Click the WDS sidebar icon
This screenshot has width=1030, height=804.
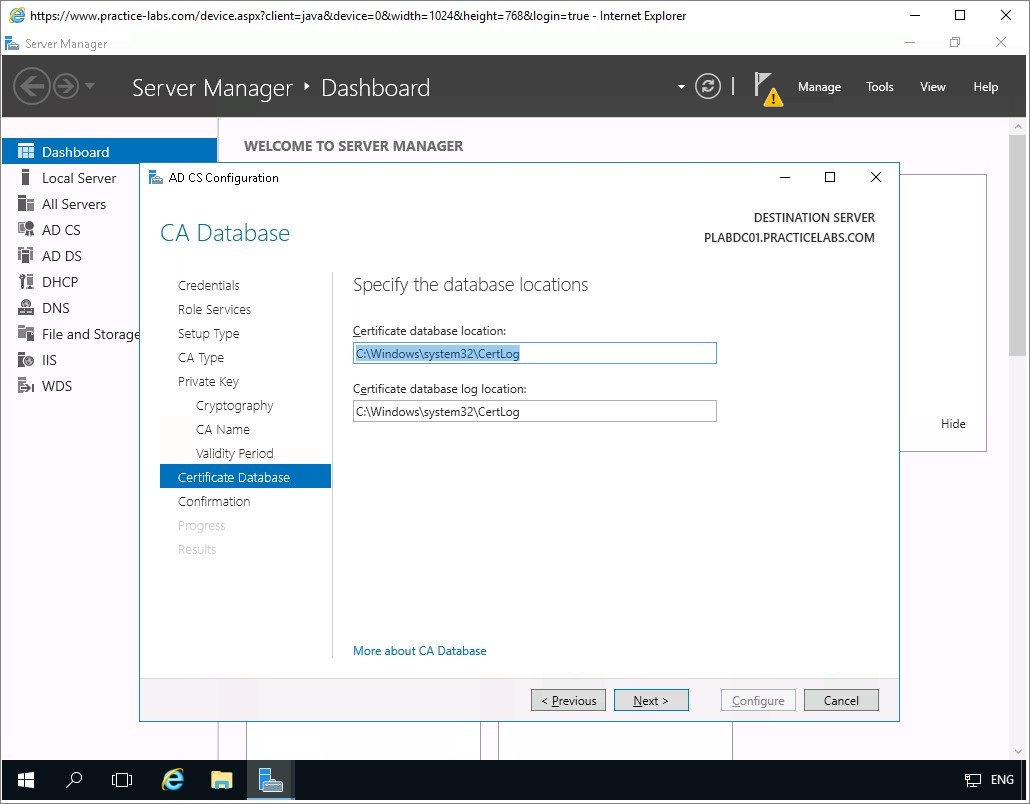[x=26, y=386]
